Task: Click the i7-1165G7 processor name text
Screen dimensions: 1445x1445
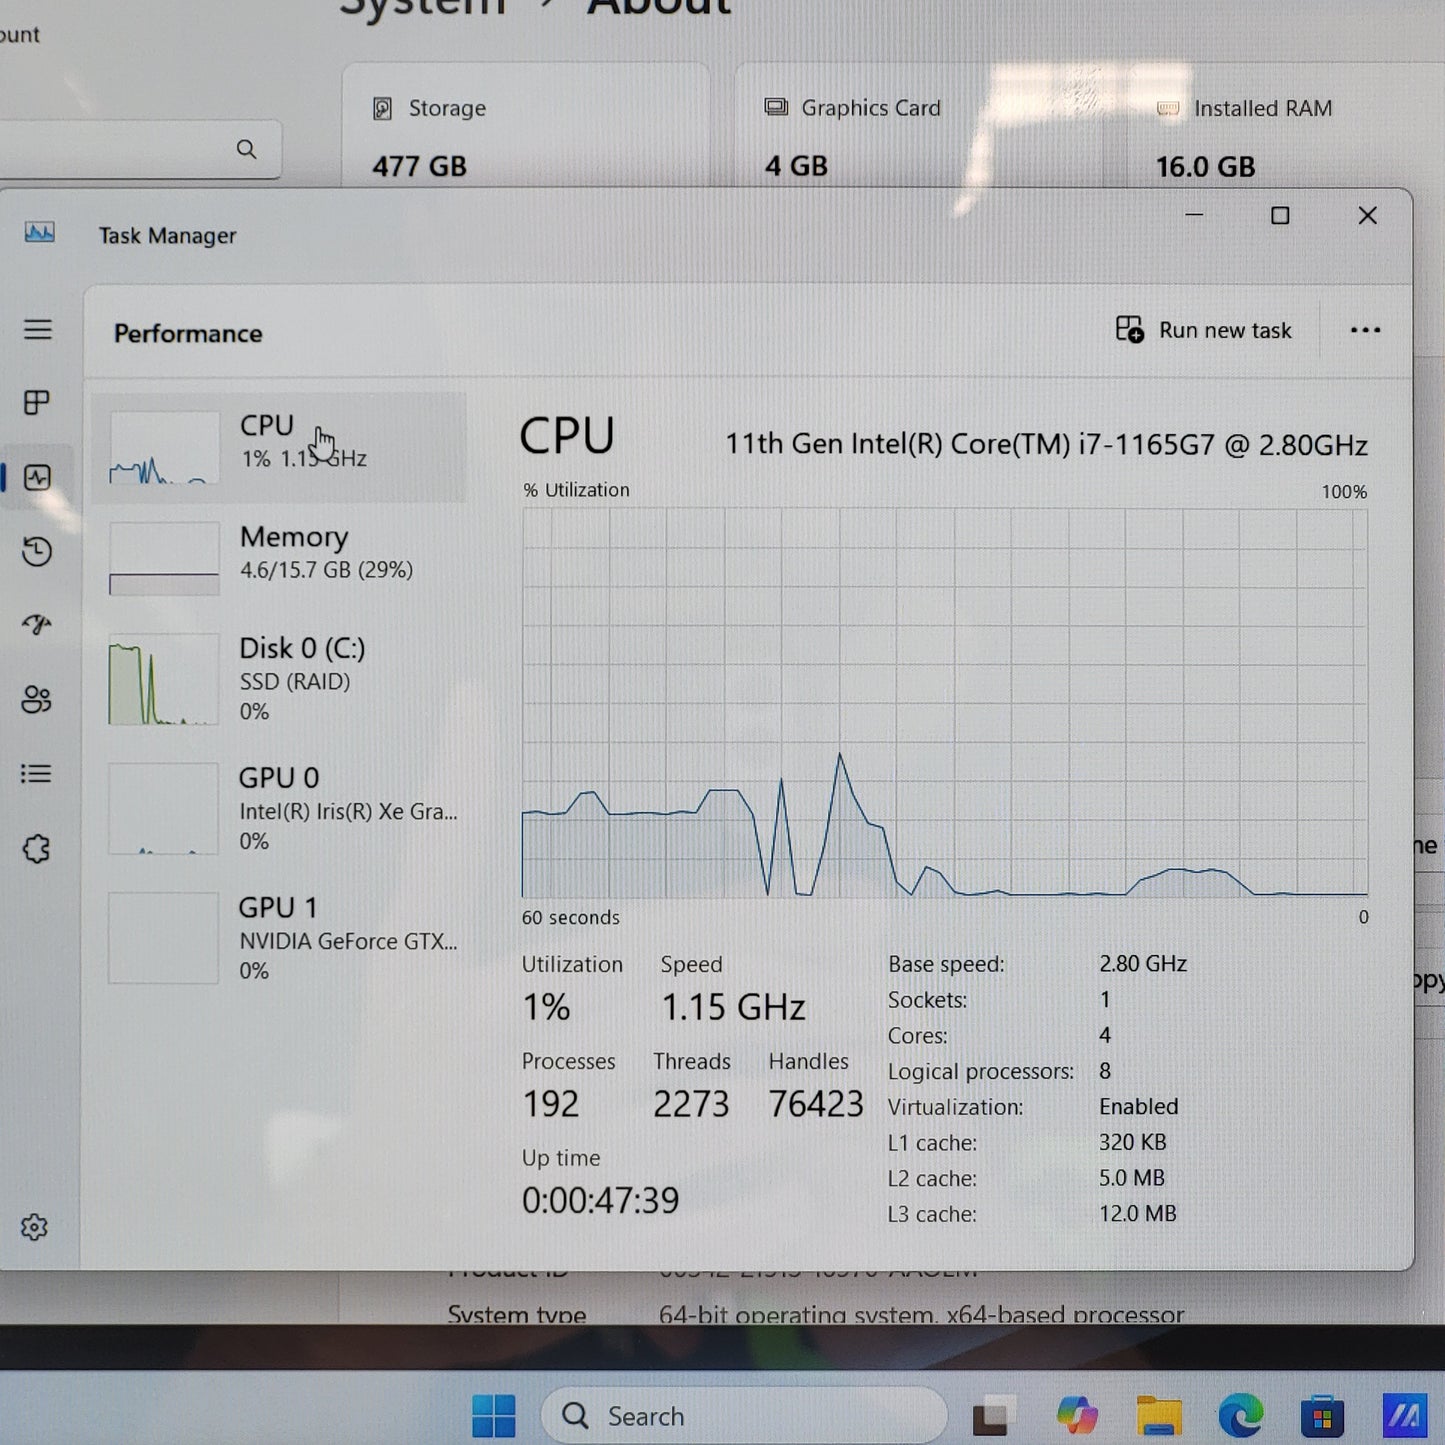Action: click(x=1046, y=444)
